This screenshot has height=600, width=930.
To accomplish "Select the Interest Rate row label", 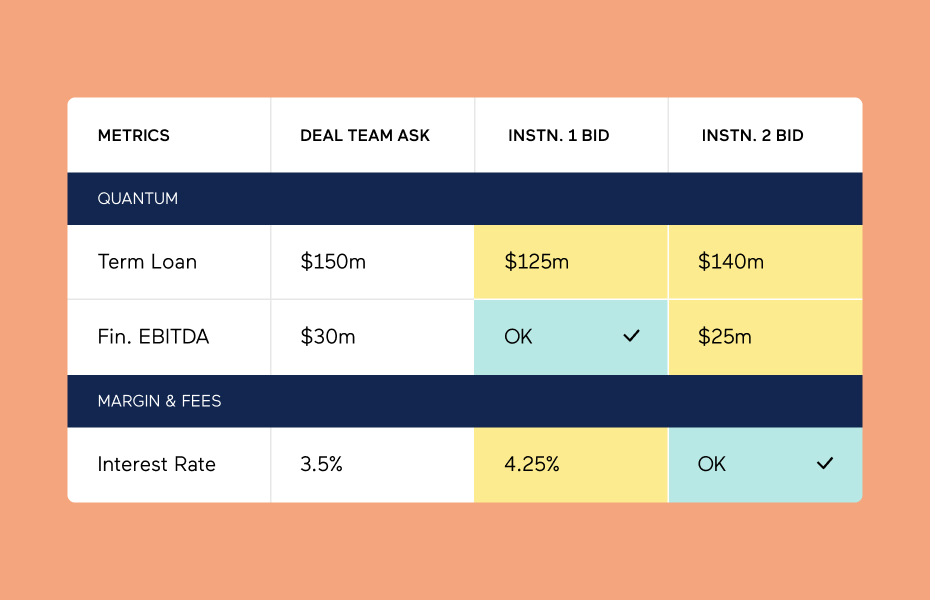I will [x=156, y=464].
